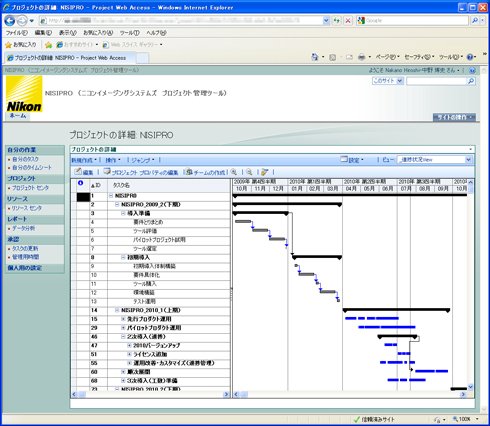
Task: Open the 新規作成 menu
Action: [x=84, y=160]
